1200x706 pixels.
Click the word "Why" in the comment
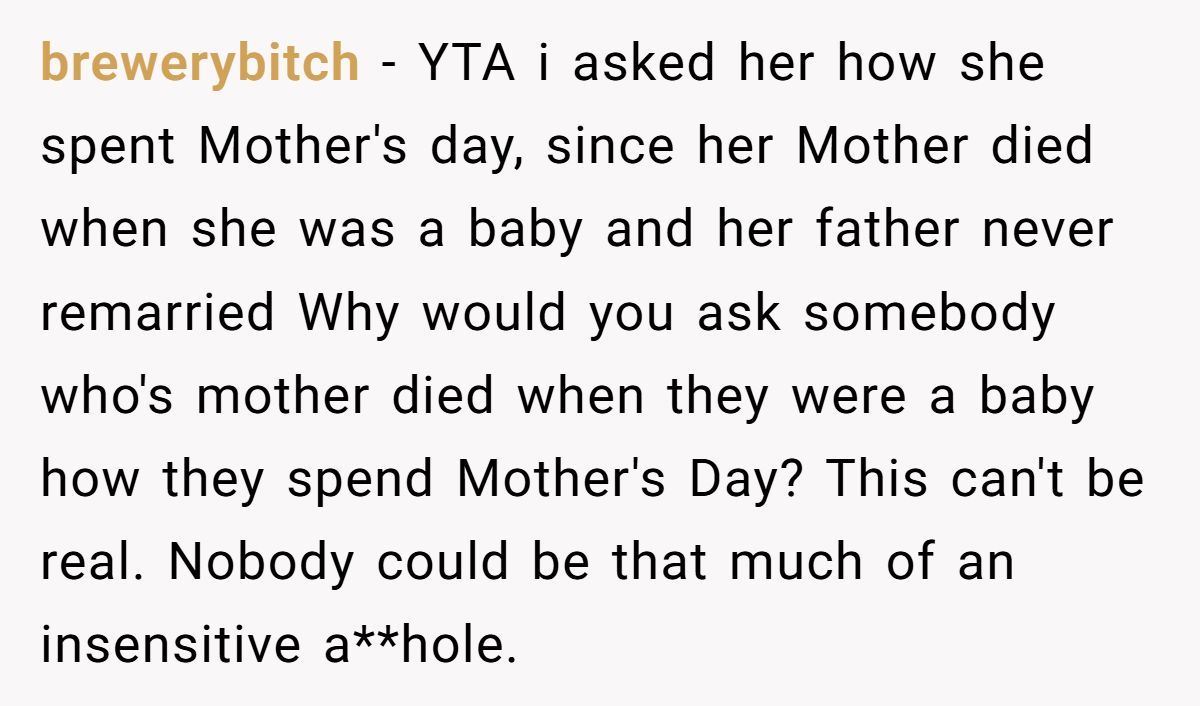[348, 313]
